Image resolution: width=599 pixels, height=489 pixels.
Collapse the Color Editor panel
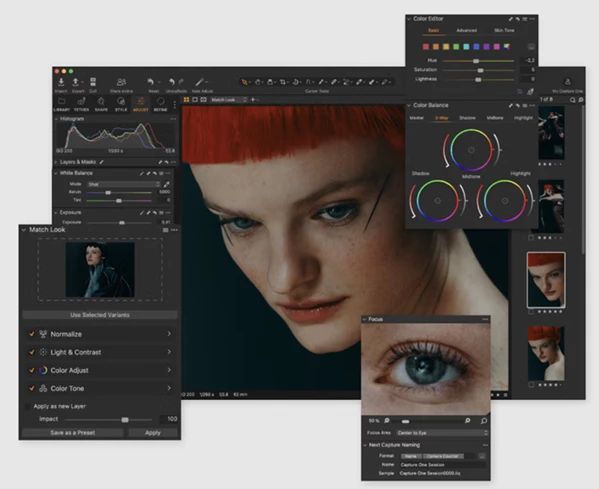point(409,19)
